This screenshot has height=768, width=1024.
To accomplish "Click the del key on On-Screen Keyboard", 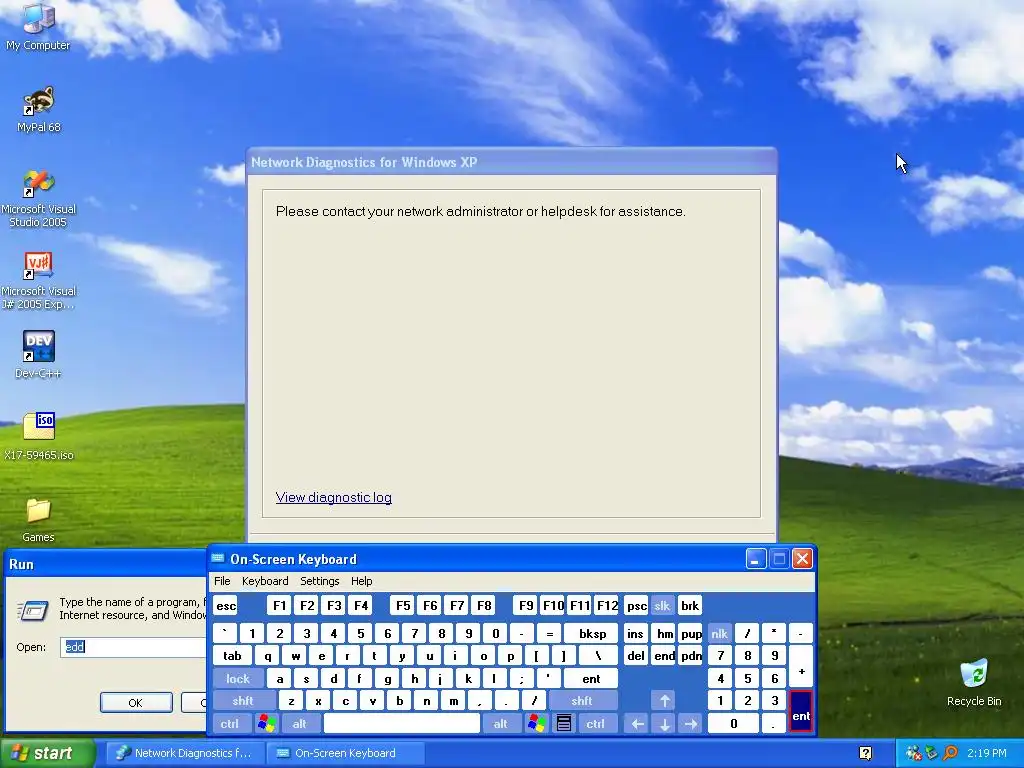I will pyautogui.click(x=636, y=656).
